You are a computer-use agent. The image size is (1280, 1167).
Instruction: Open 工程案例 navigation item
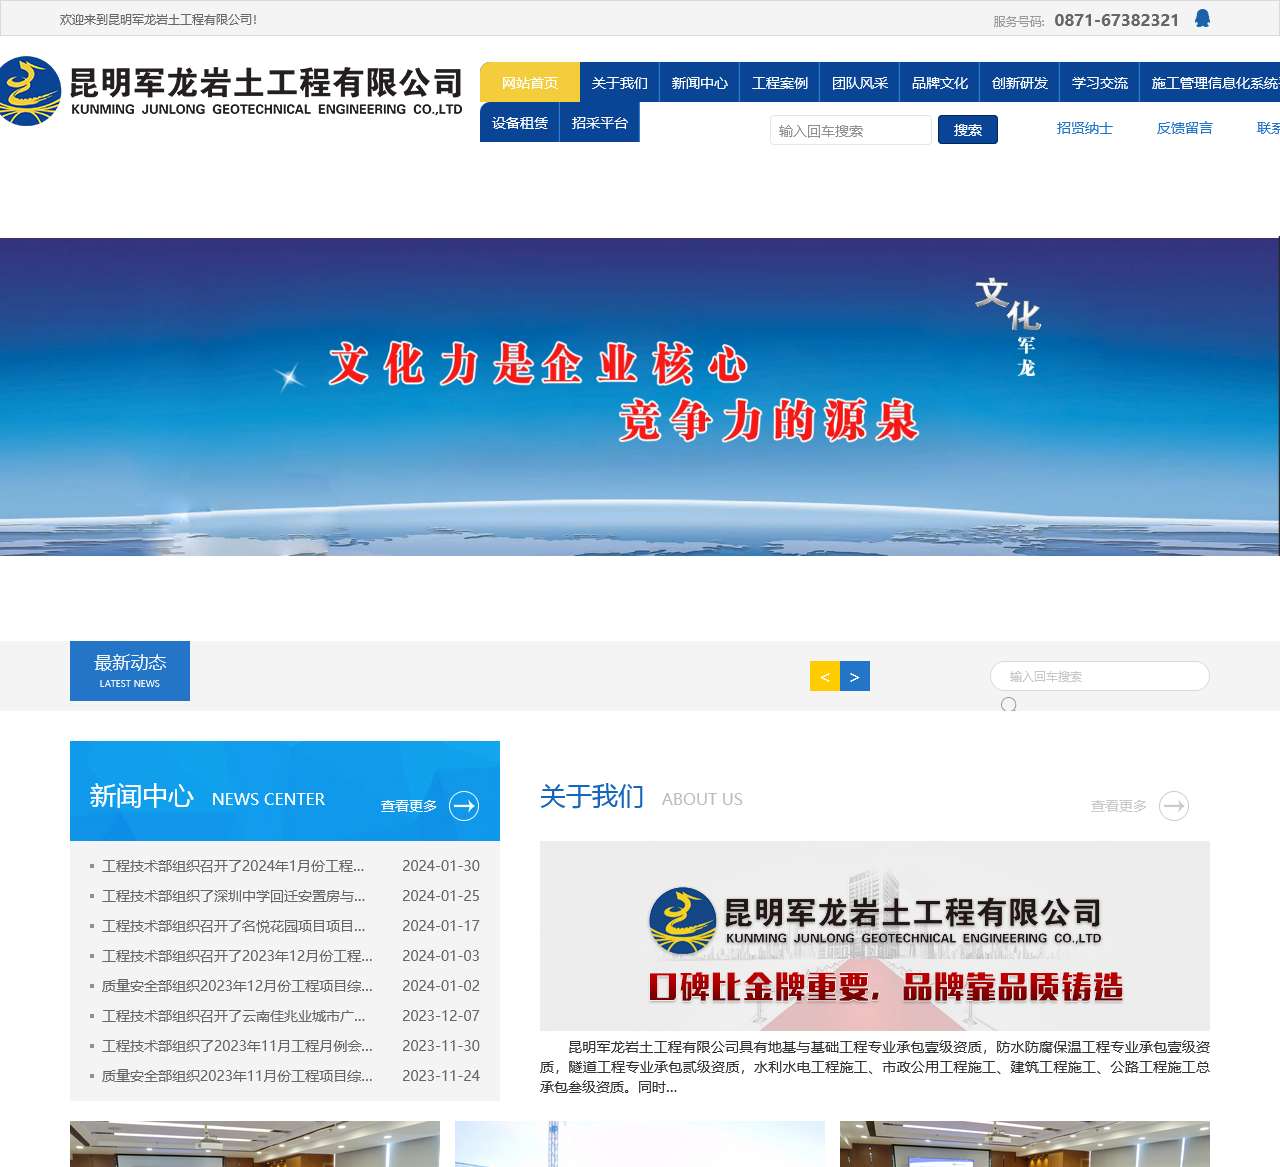click(780, 83)
